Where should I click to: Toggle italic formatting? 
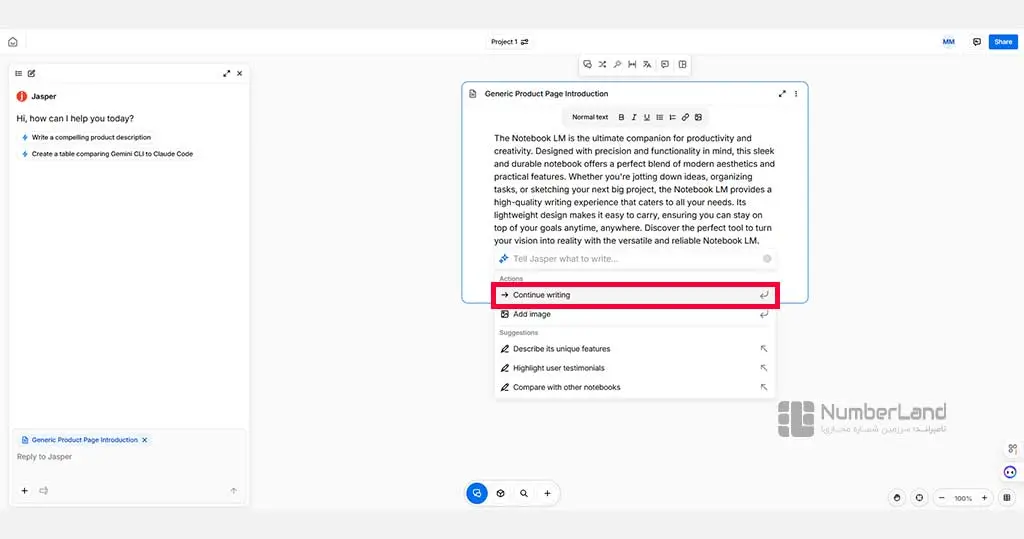coord(633,118)
